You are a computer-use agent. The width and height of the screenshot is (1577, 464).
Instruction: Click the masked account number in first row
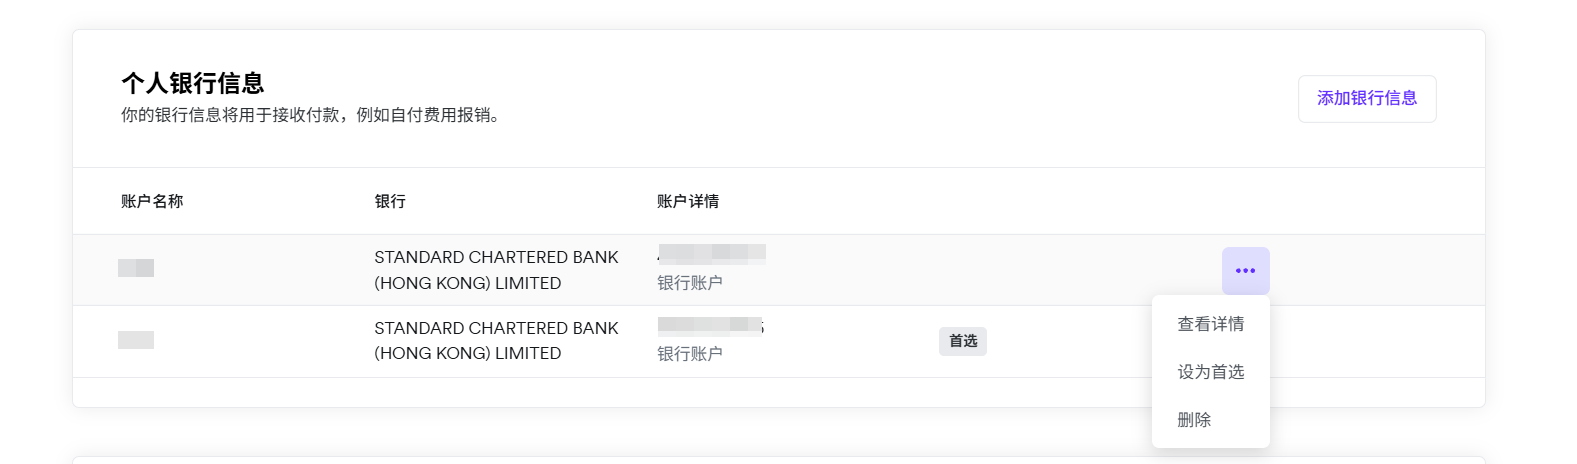712,253
